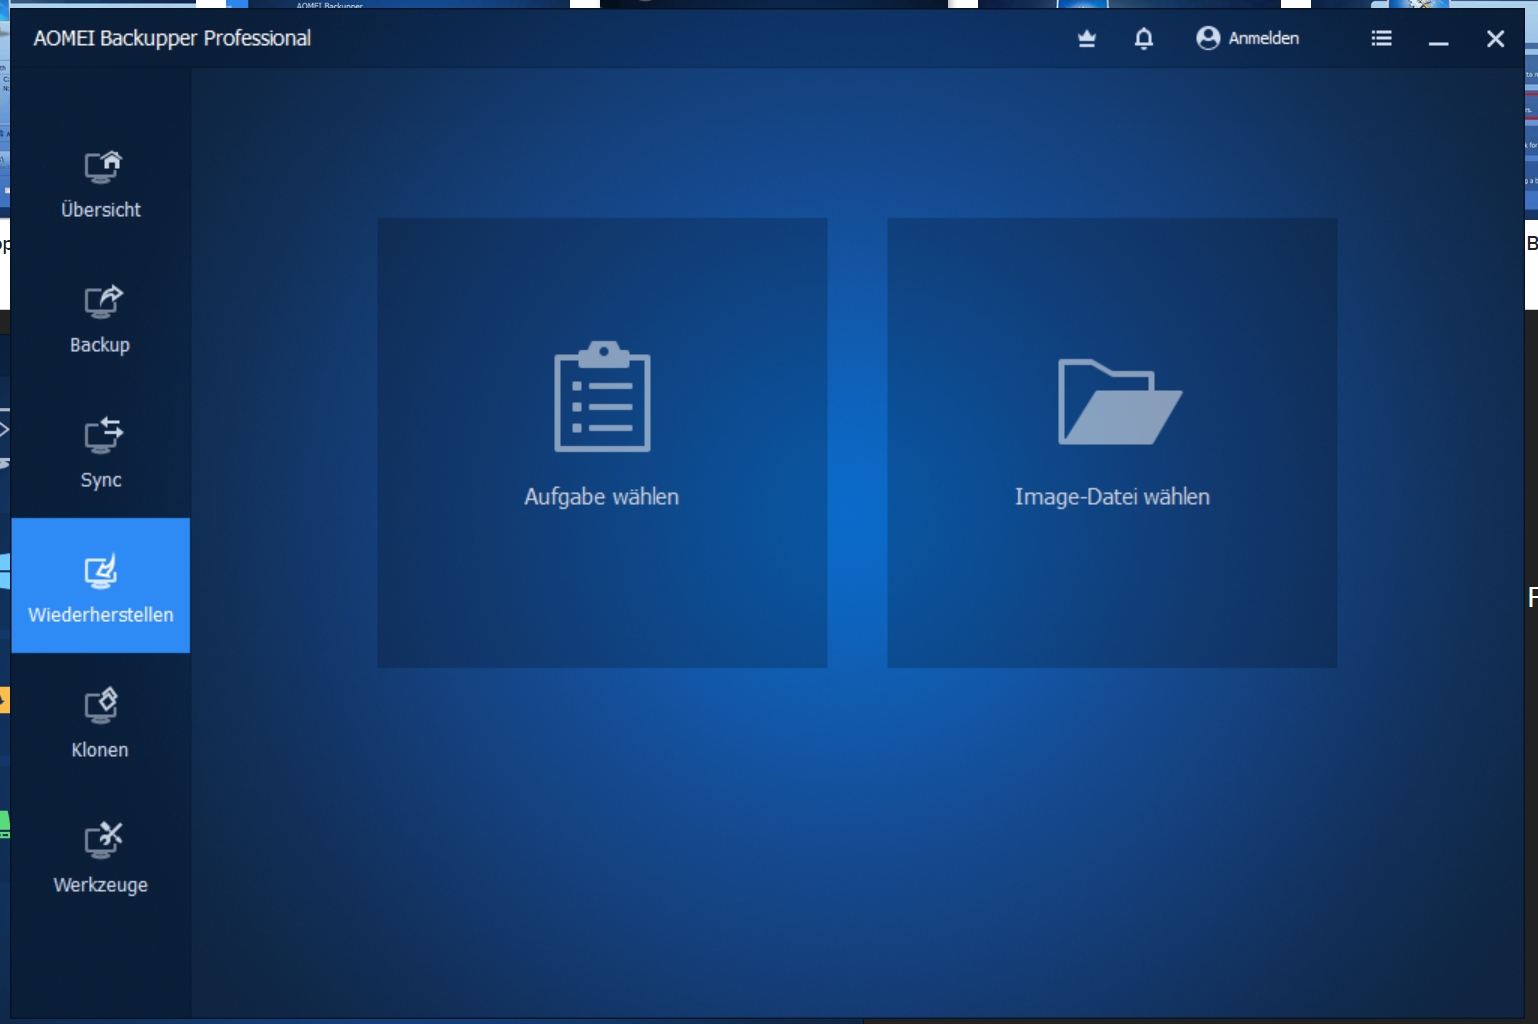Click the folder icon for Image-Datei wählen

pos(1120,401)
